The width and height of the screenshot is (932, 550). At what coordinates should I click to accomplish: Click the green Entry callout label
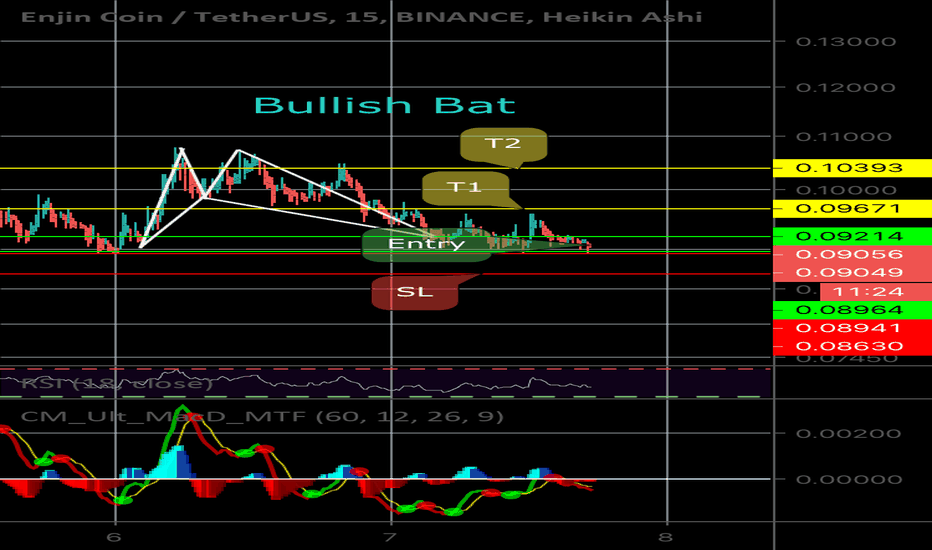point(426,244)
